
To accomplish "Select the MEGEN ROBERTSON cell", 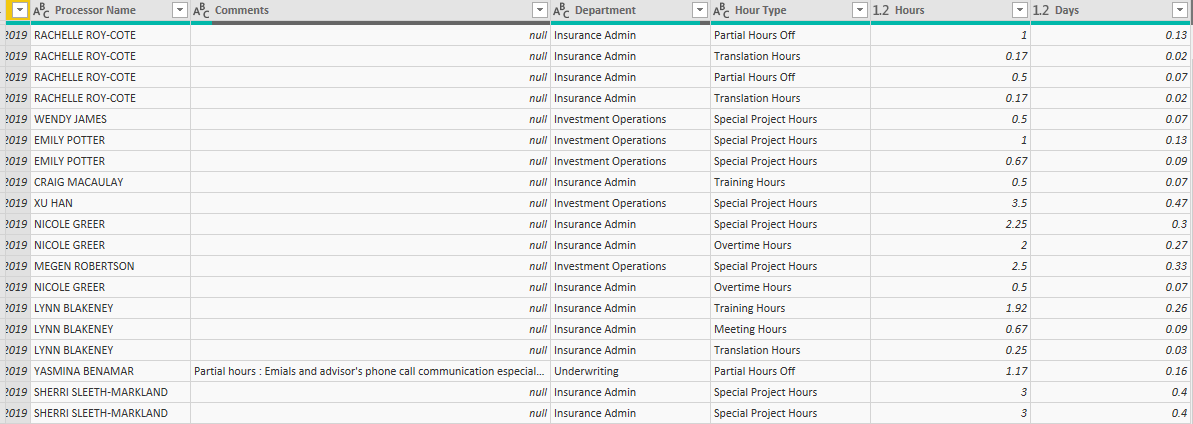I will point(110,266).
